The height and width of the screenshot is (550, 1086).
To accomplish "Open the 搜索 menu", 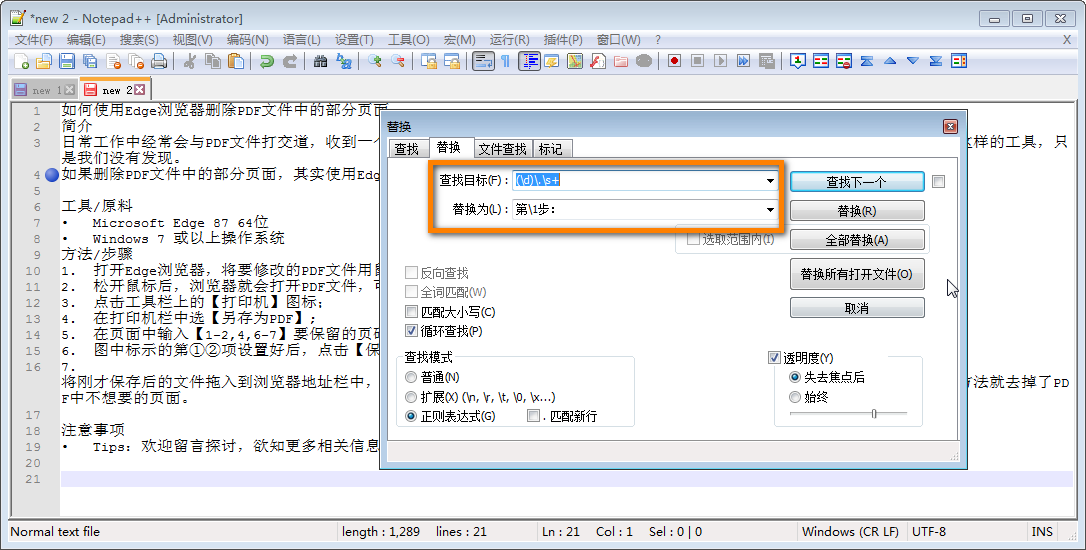I will pos(139,39).
